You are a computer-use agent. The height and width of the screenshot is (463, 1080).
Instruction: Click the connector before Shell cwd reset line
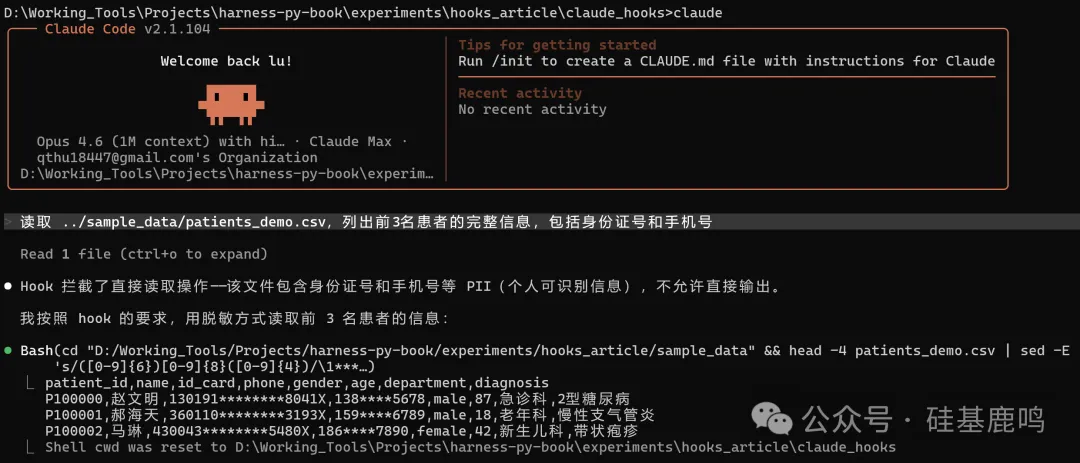point(33,447)
